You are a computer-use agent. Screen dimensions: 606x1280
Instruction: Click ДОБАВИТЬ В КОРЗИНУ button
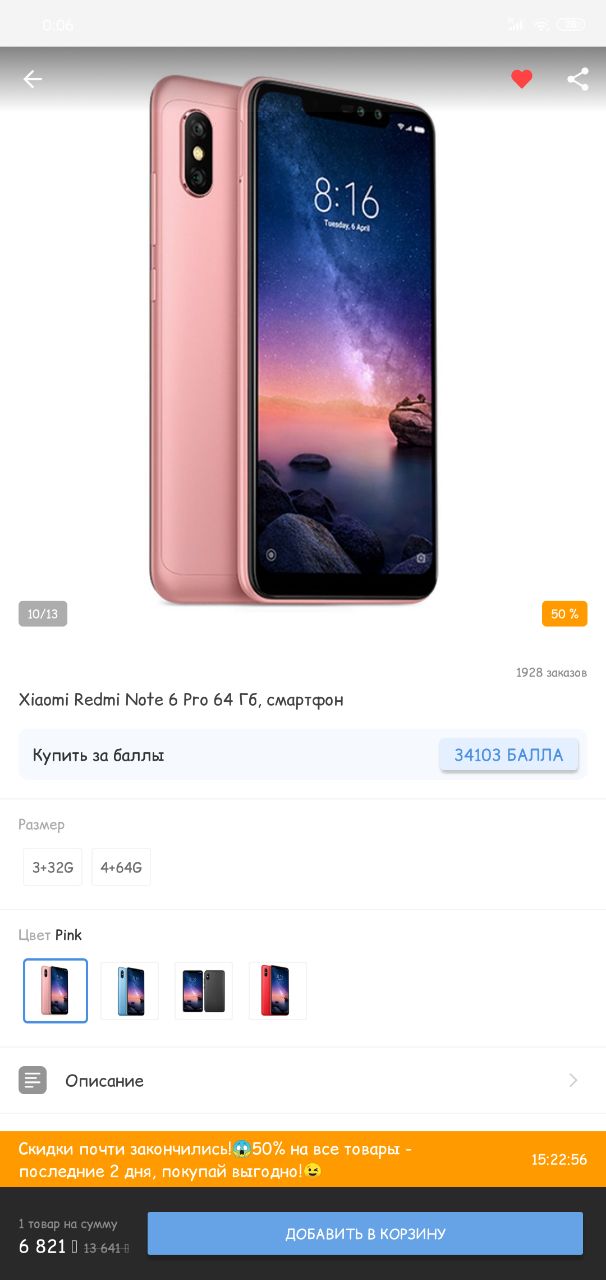[365, 1233]
